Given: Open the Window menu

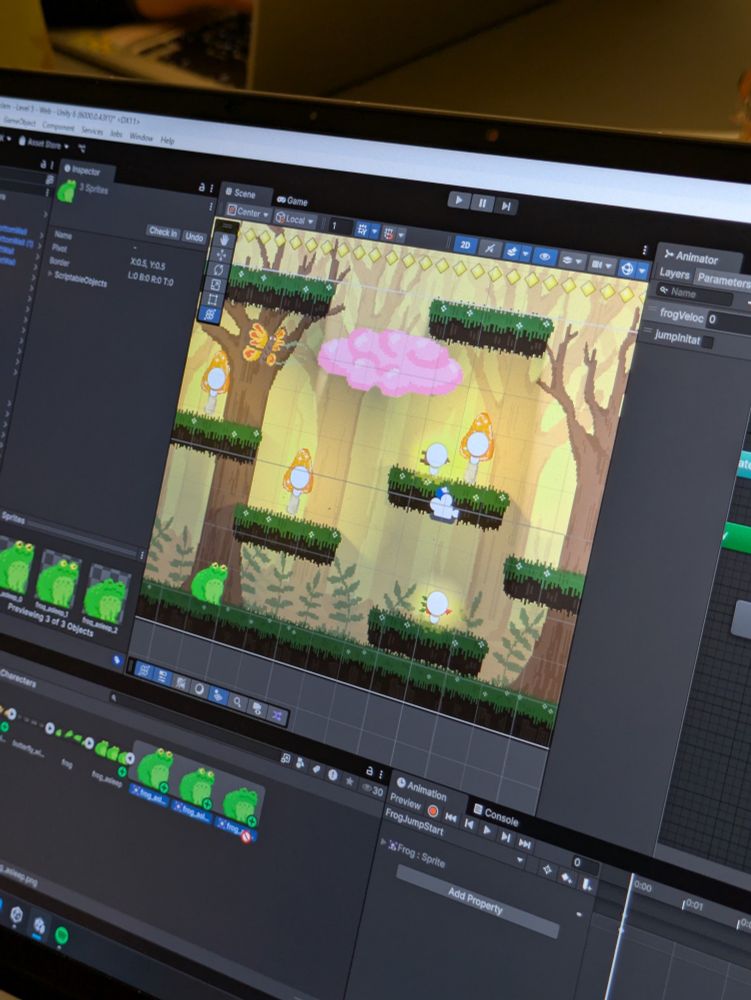Looking at the screenshot, I should 141,137.
